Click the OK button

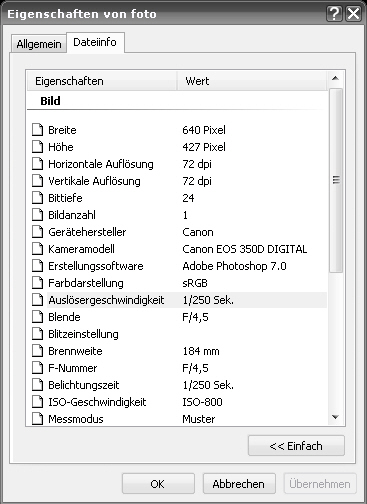click(158, 484)
